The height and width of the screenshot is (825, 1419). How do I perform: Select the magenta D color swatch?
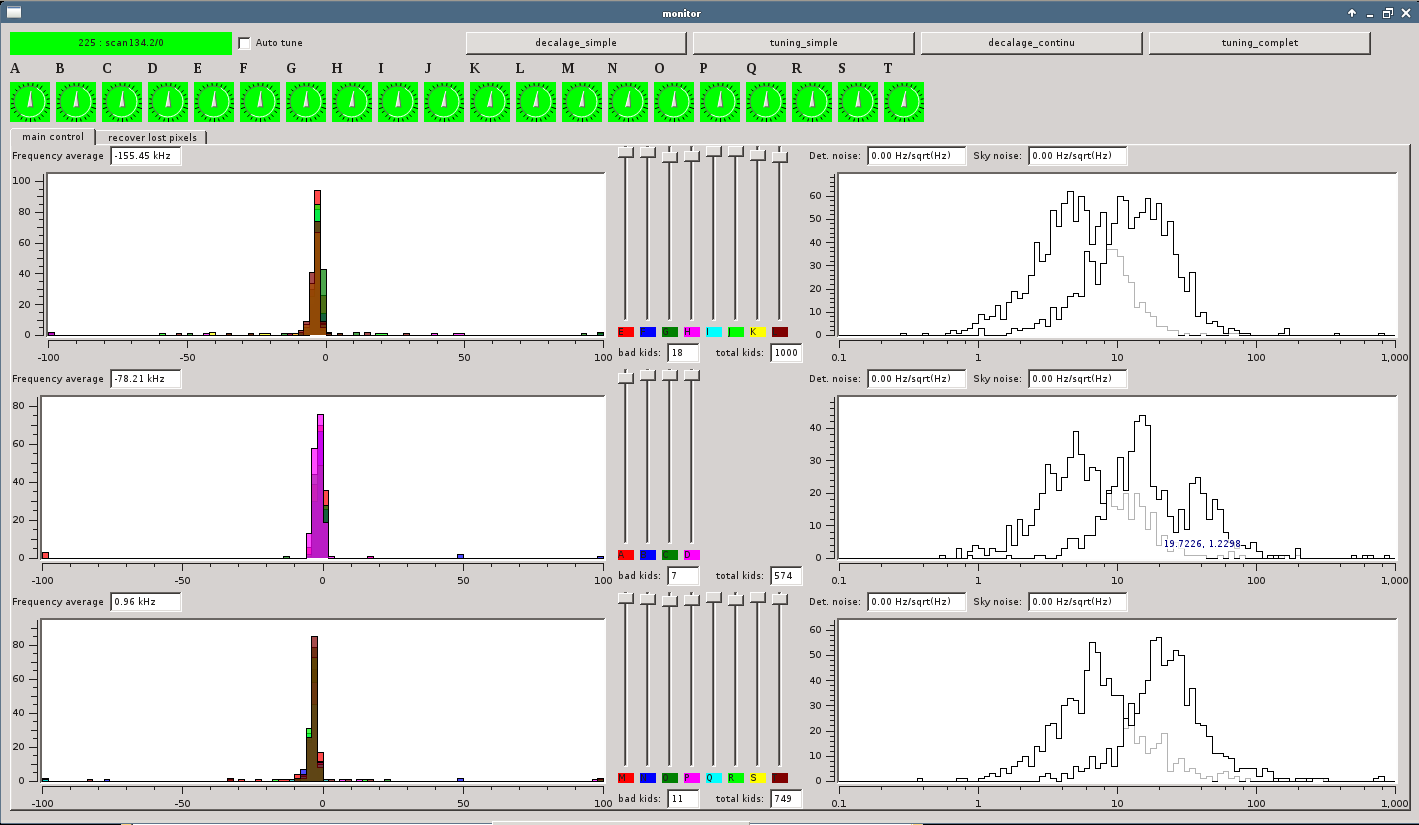click(x=691, y=555)
